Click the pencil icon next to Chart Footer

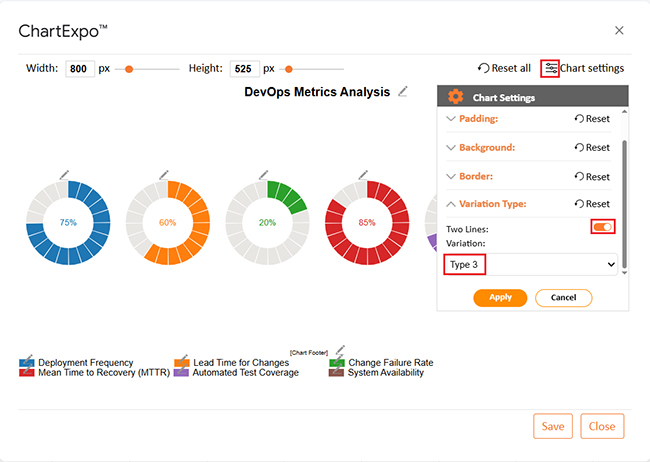pos(339,350)
